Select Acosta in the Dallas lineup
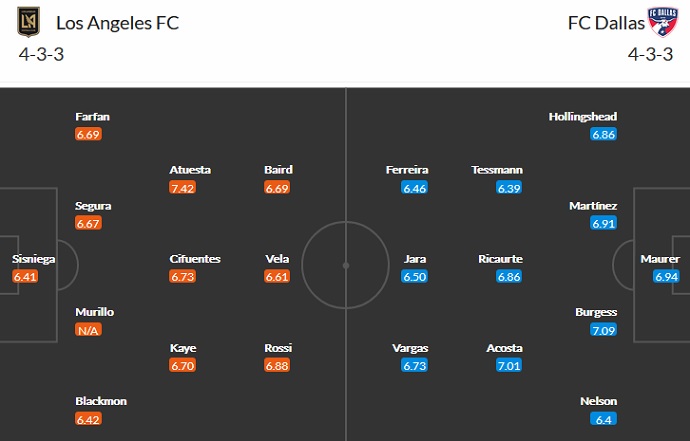690x441 pixels. [504, 348]
